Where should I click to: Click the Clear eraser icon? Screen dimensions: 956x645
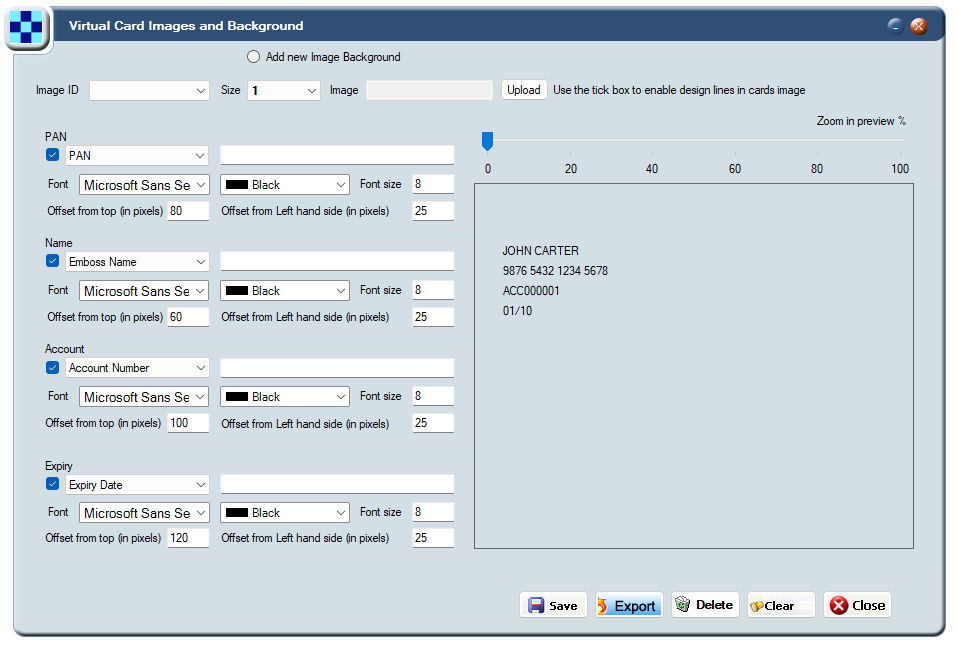coord(757,606)
